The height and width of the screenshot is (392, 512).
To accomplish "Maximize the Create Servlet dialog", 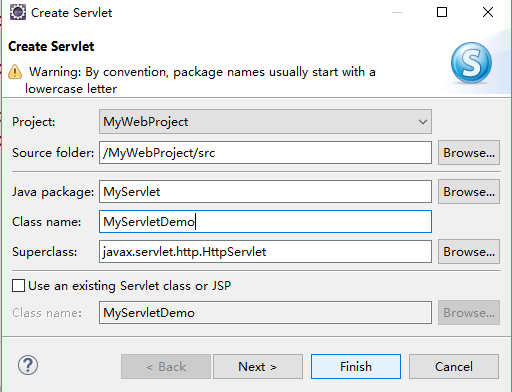I will point(442,12).
